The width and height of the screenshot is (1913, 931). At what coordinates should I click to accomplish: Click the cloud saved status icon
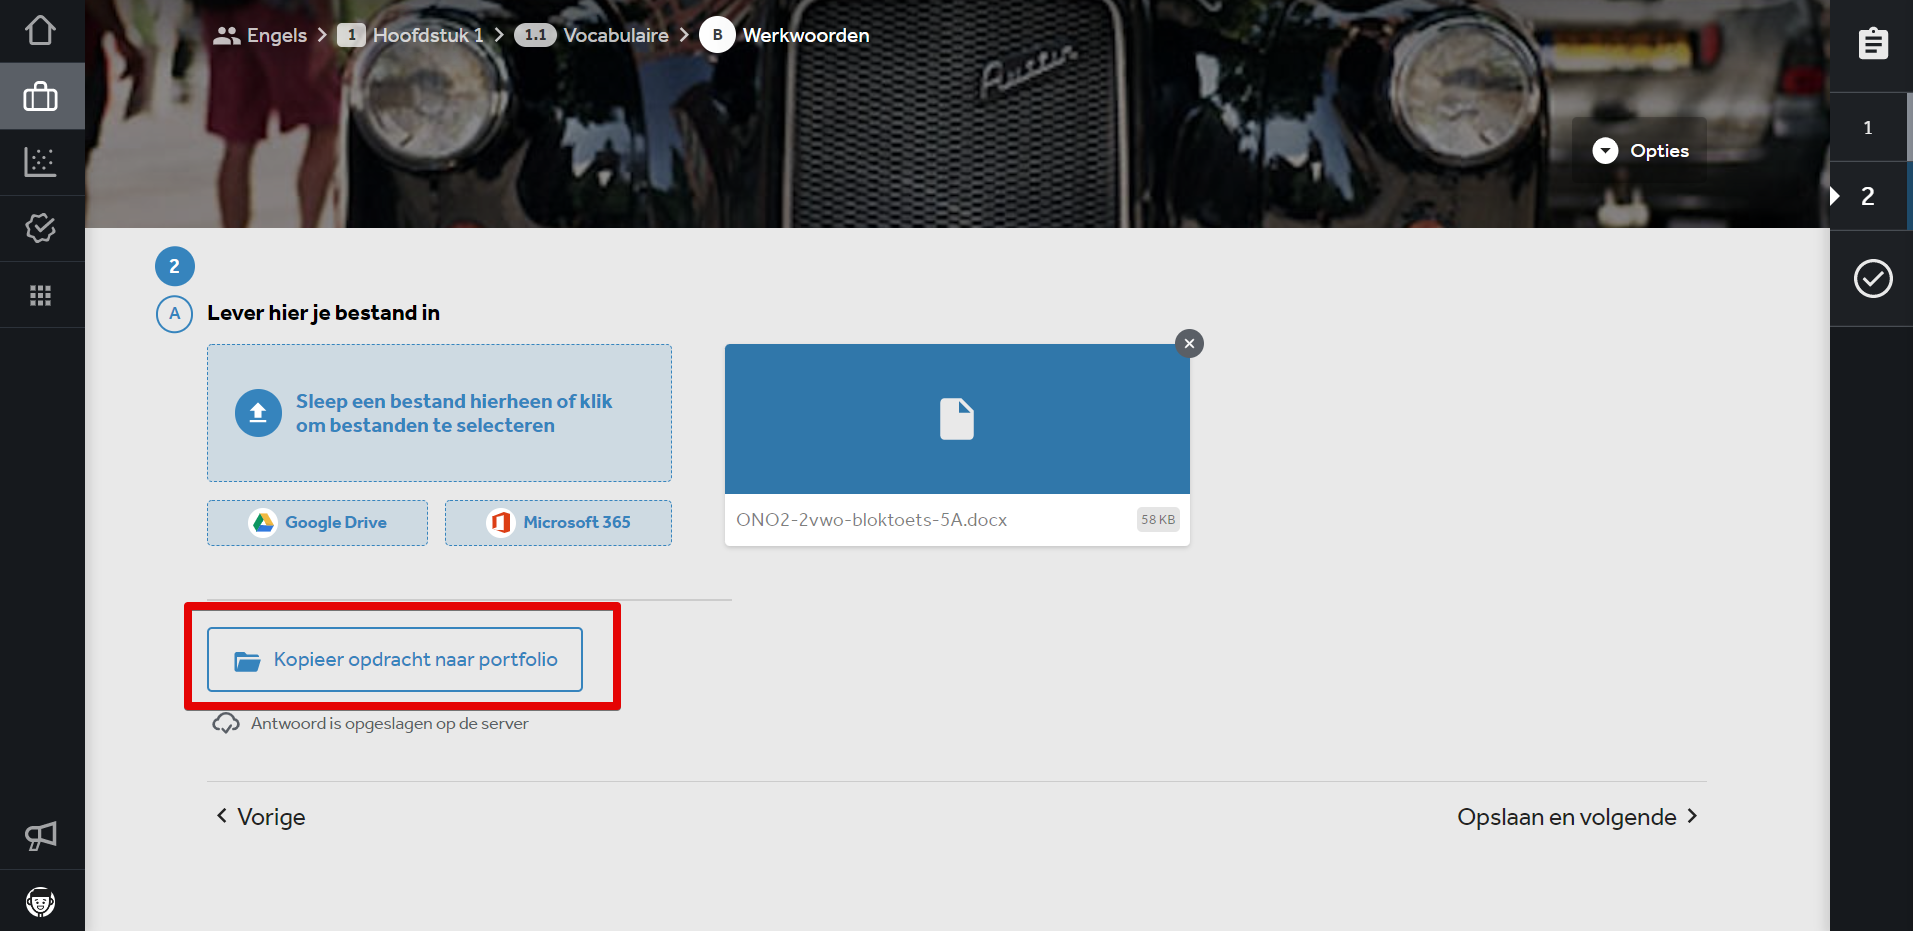[x=226, y=723]
